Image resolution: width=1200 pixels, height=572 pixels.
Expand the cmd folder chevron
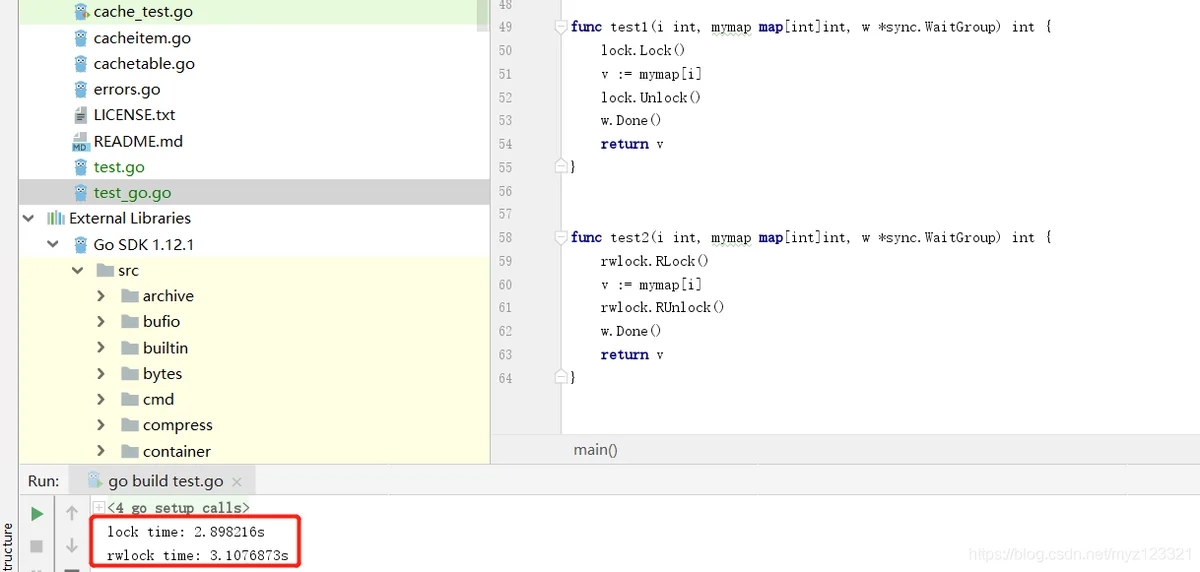[101, 399]
